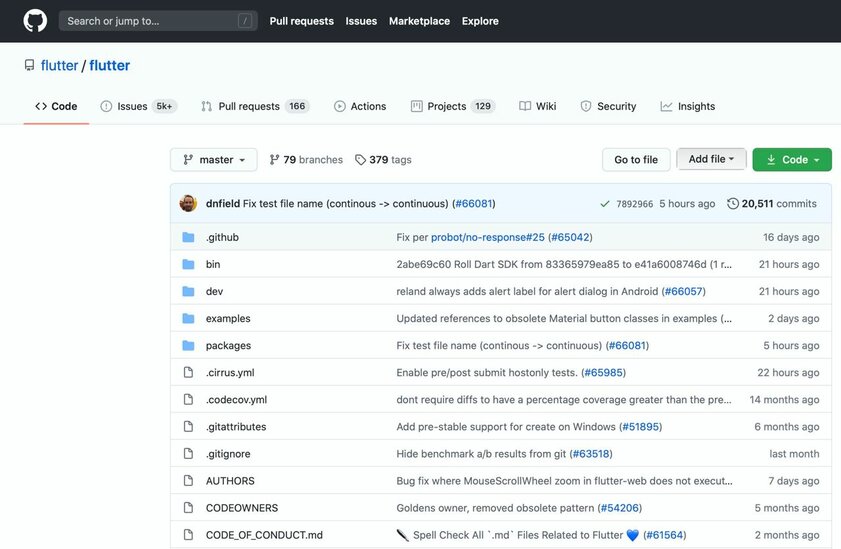
Task: Open the flutter organization link
Action: pyautogui.click(x=60, y=65)
